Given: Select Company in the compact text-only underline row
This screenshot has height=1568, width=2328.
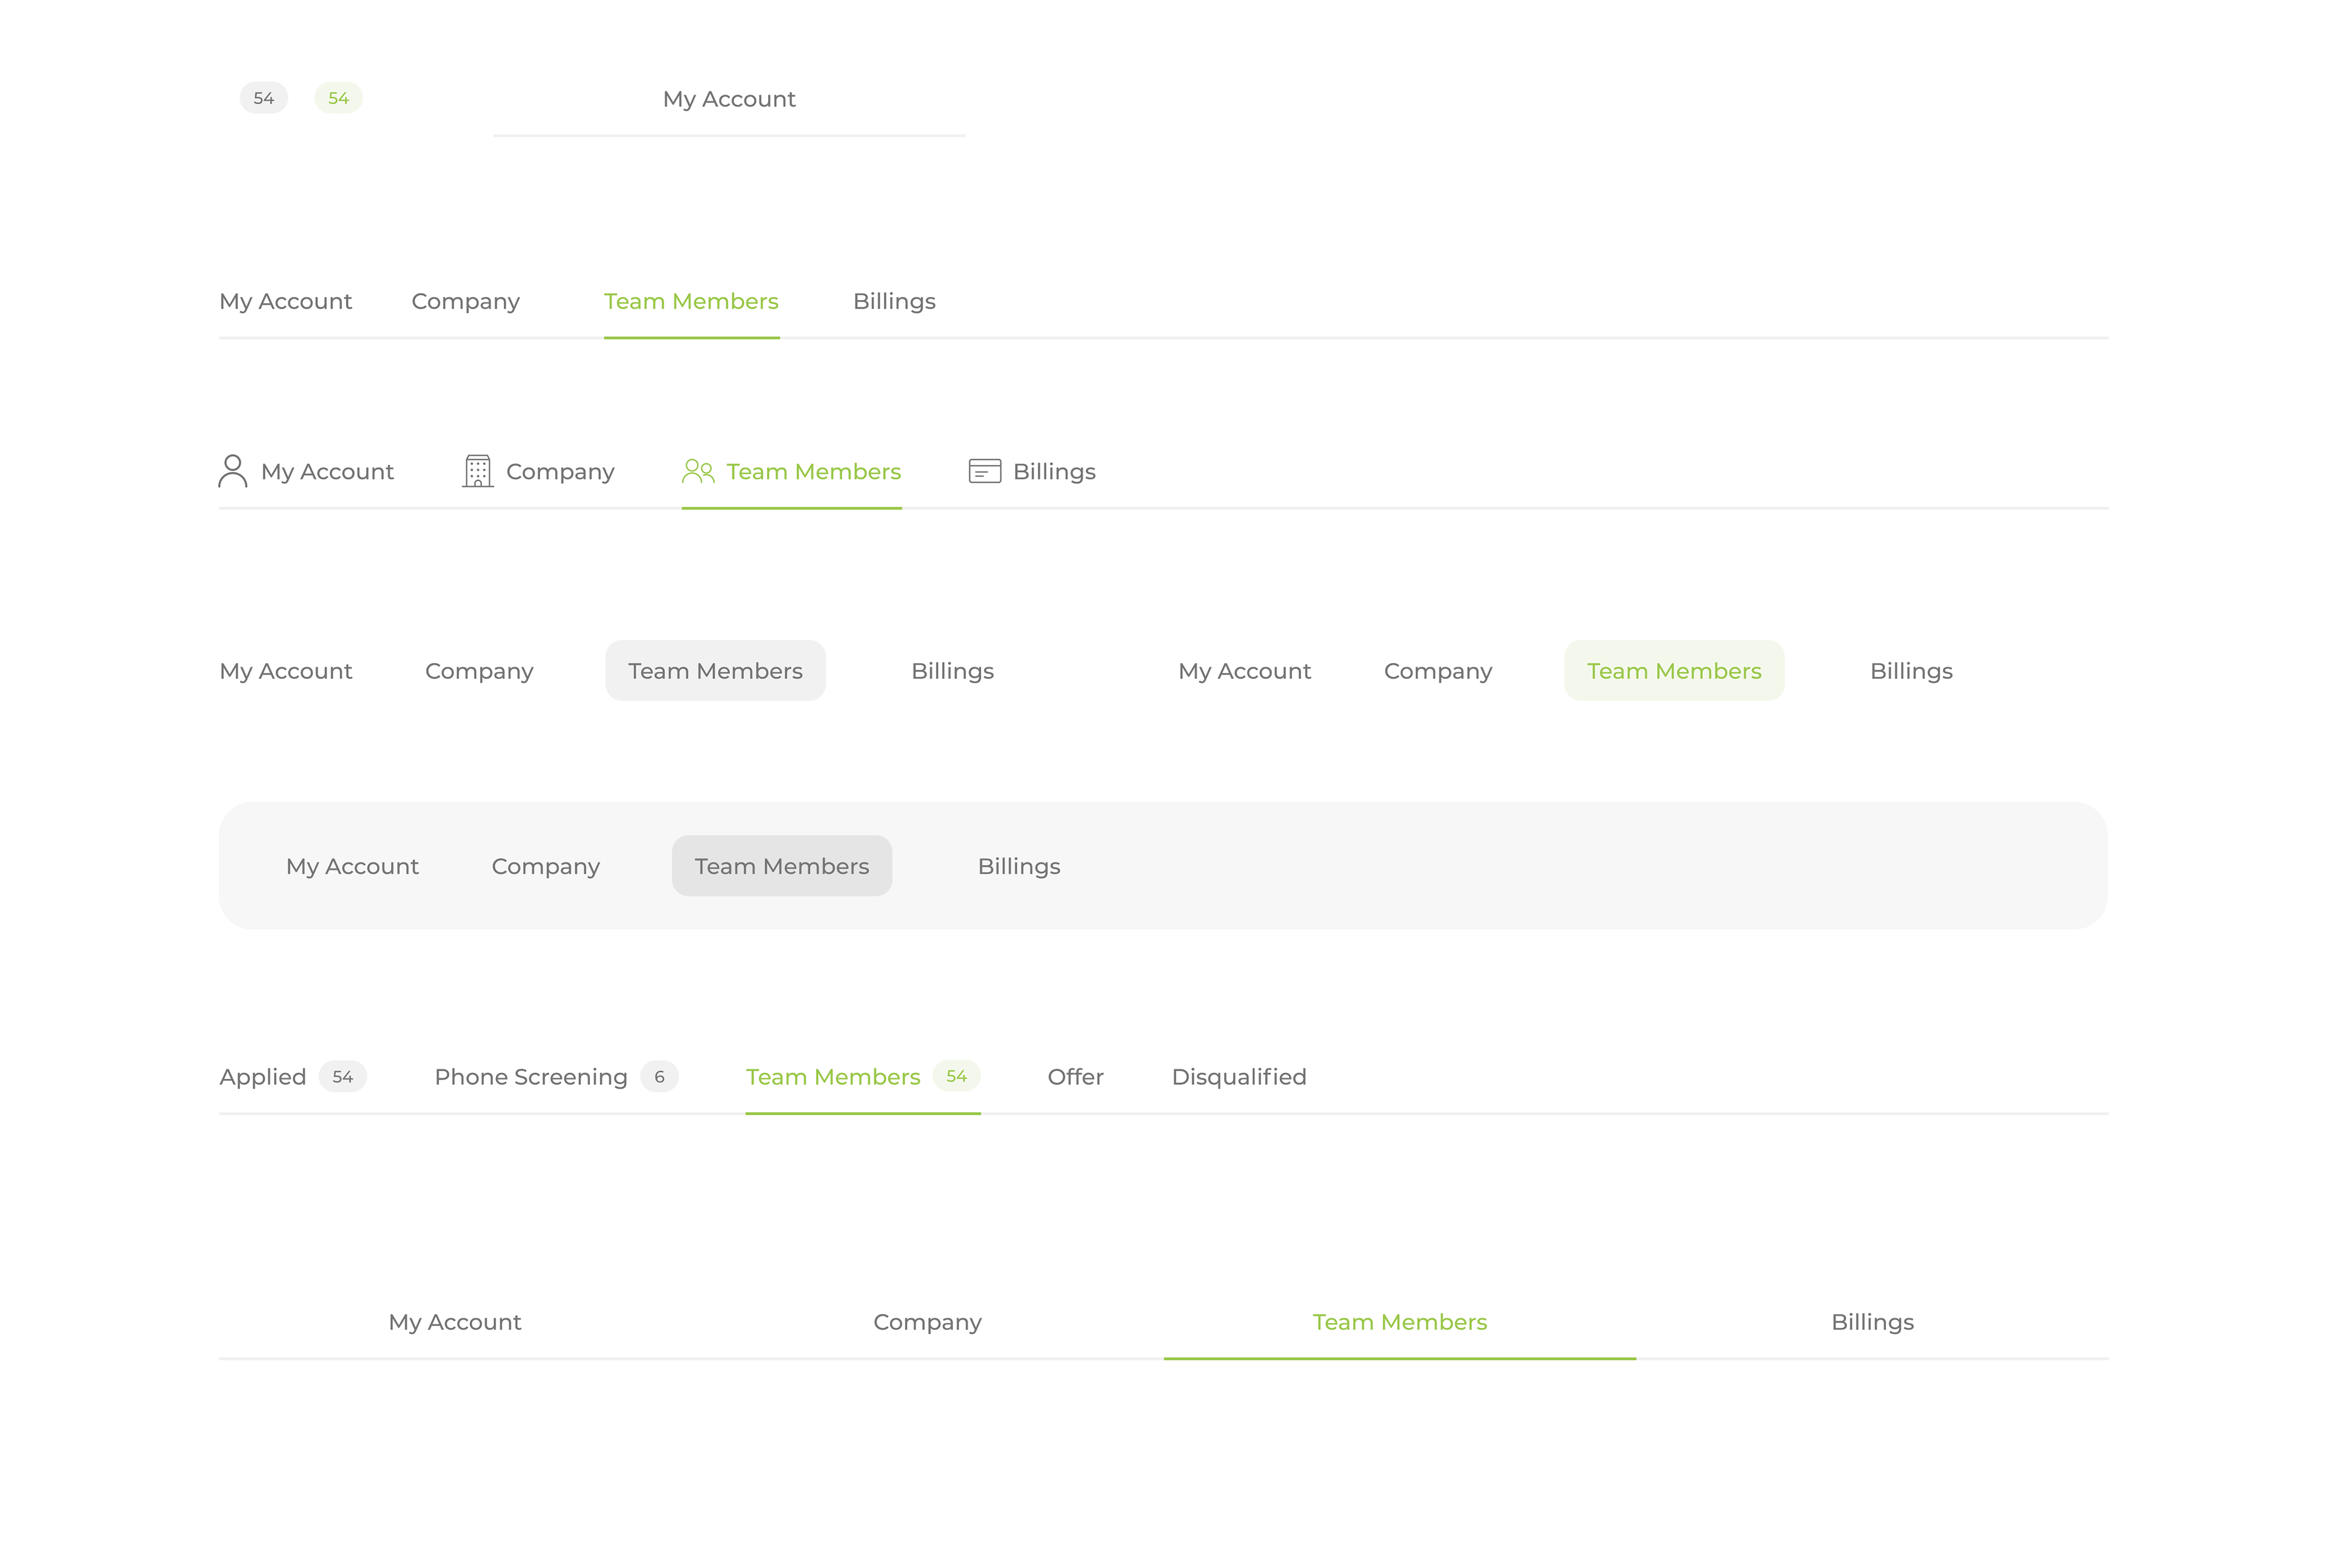Looking at the screenshot, I should (x=466, y=301).
